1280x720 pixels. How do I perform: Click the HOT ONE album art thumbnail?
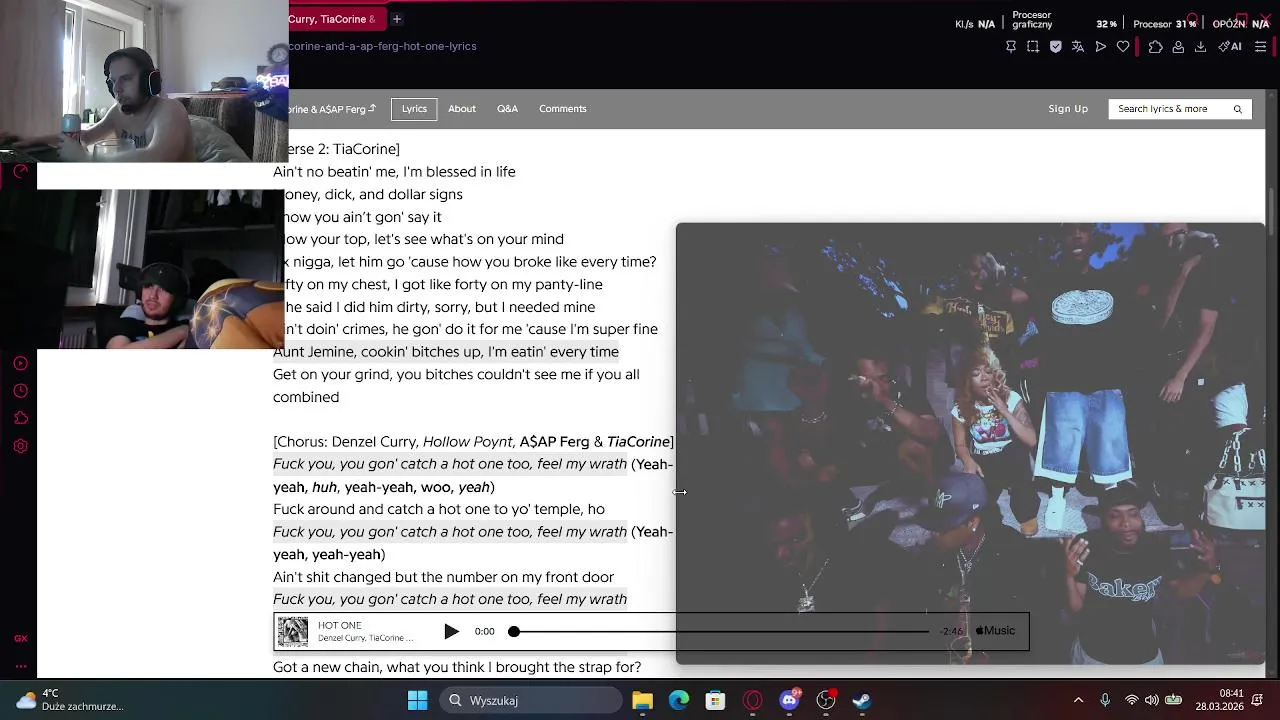pyautogui.click(x=293, y=631)
